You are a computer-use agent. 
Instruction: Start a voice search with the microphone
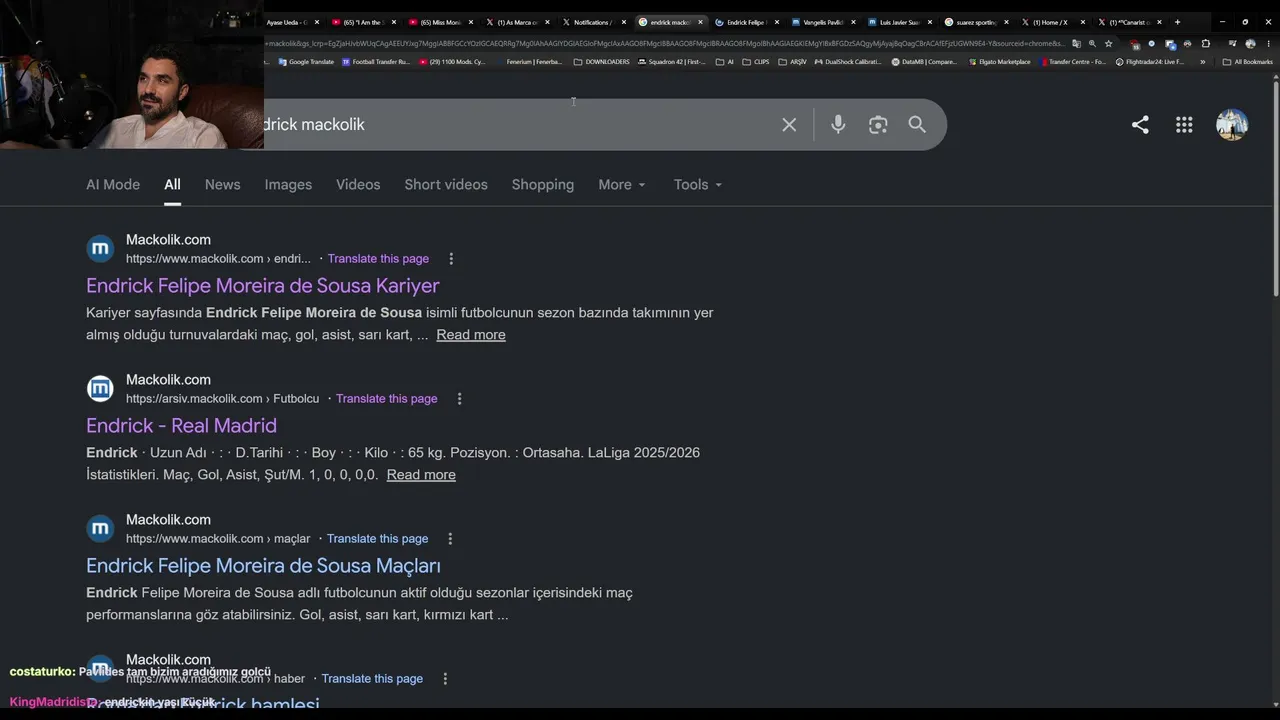point(838,125)
